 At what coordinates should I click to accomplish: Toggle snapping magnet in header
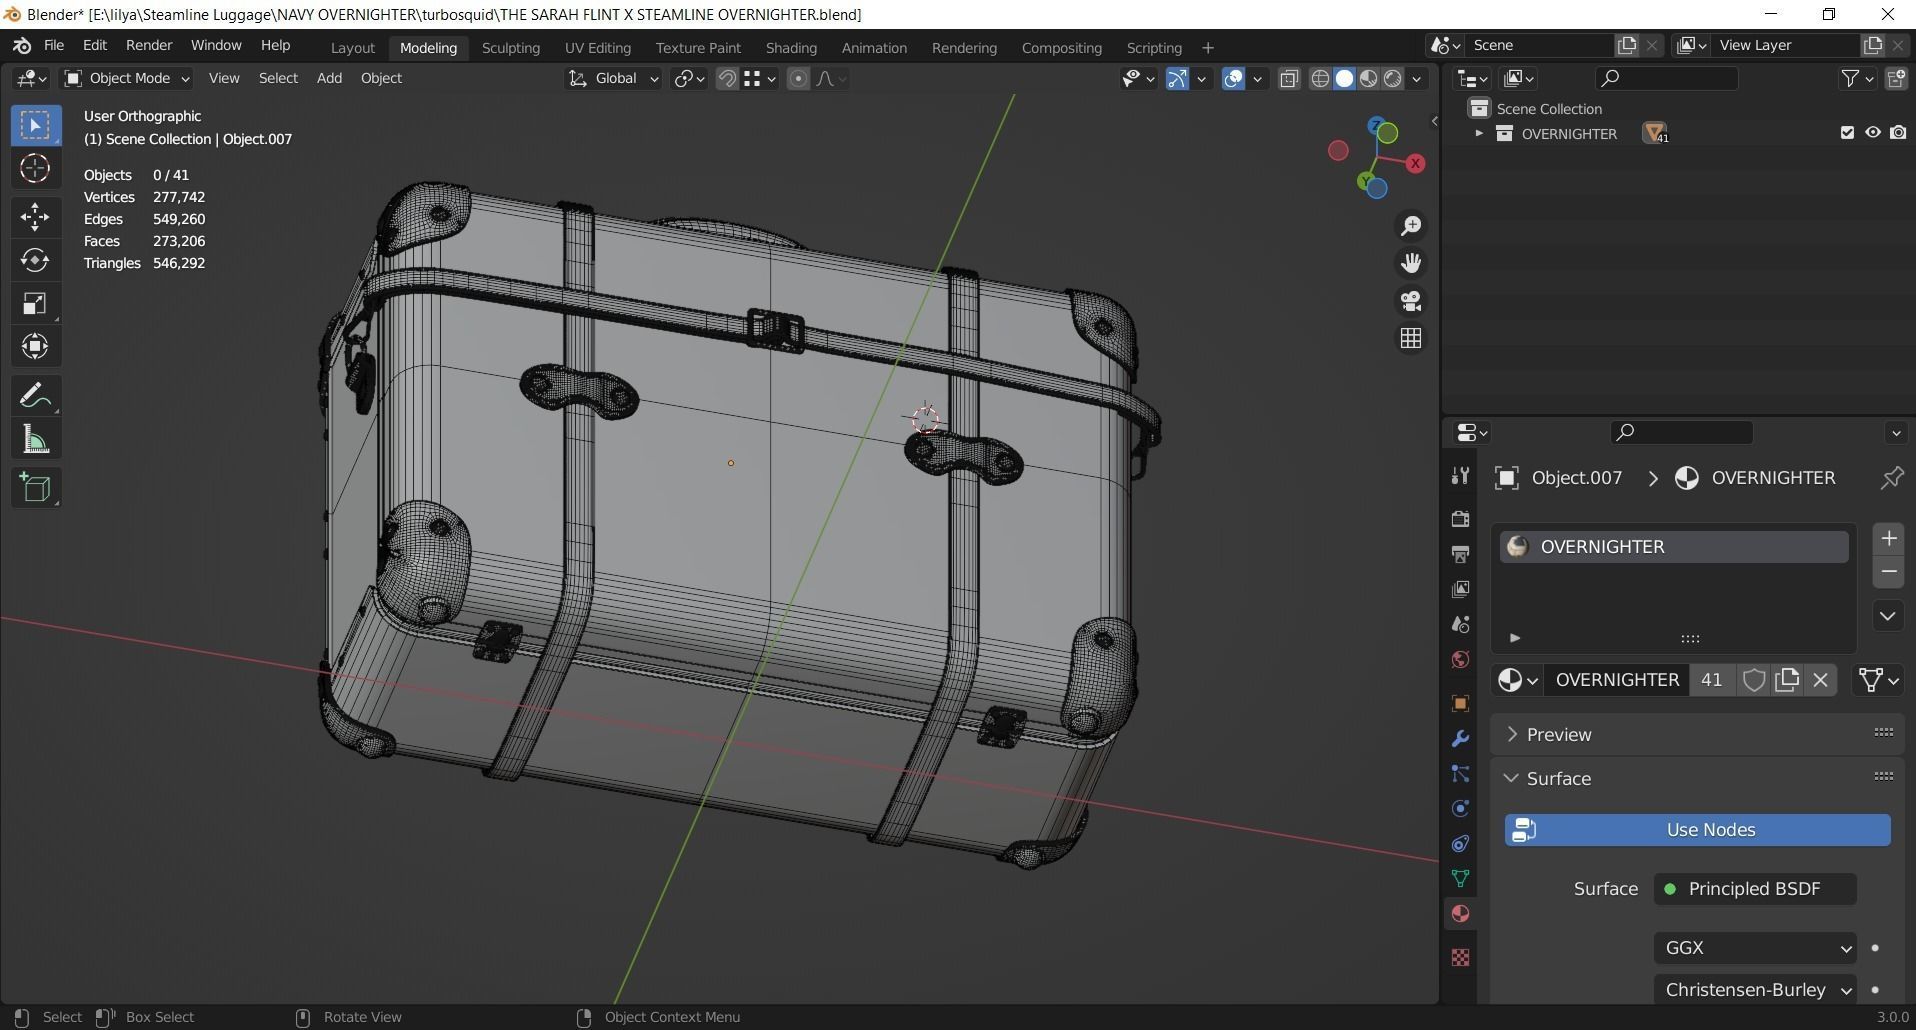click(727, 79)
